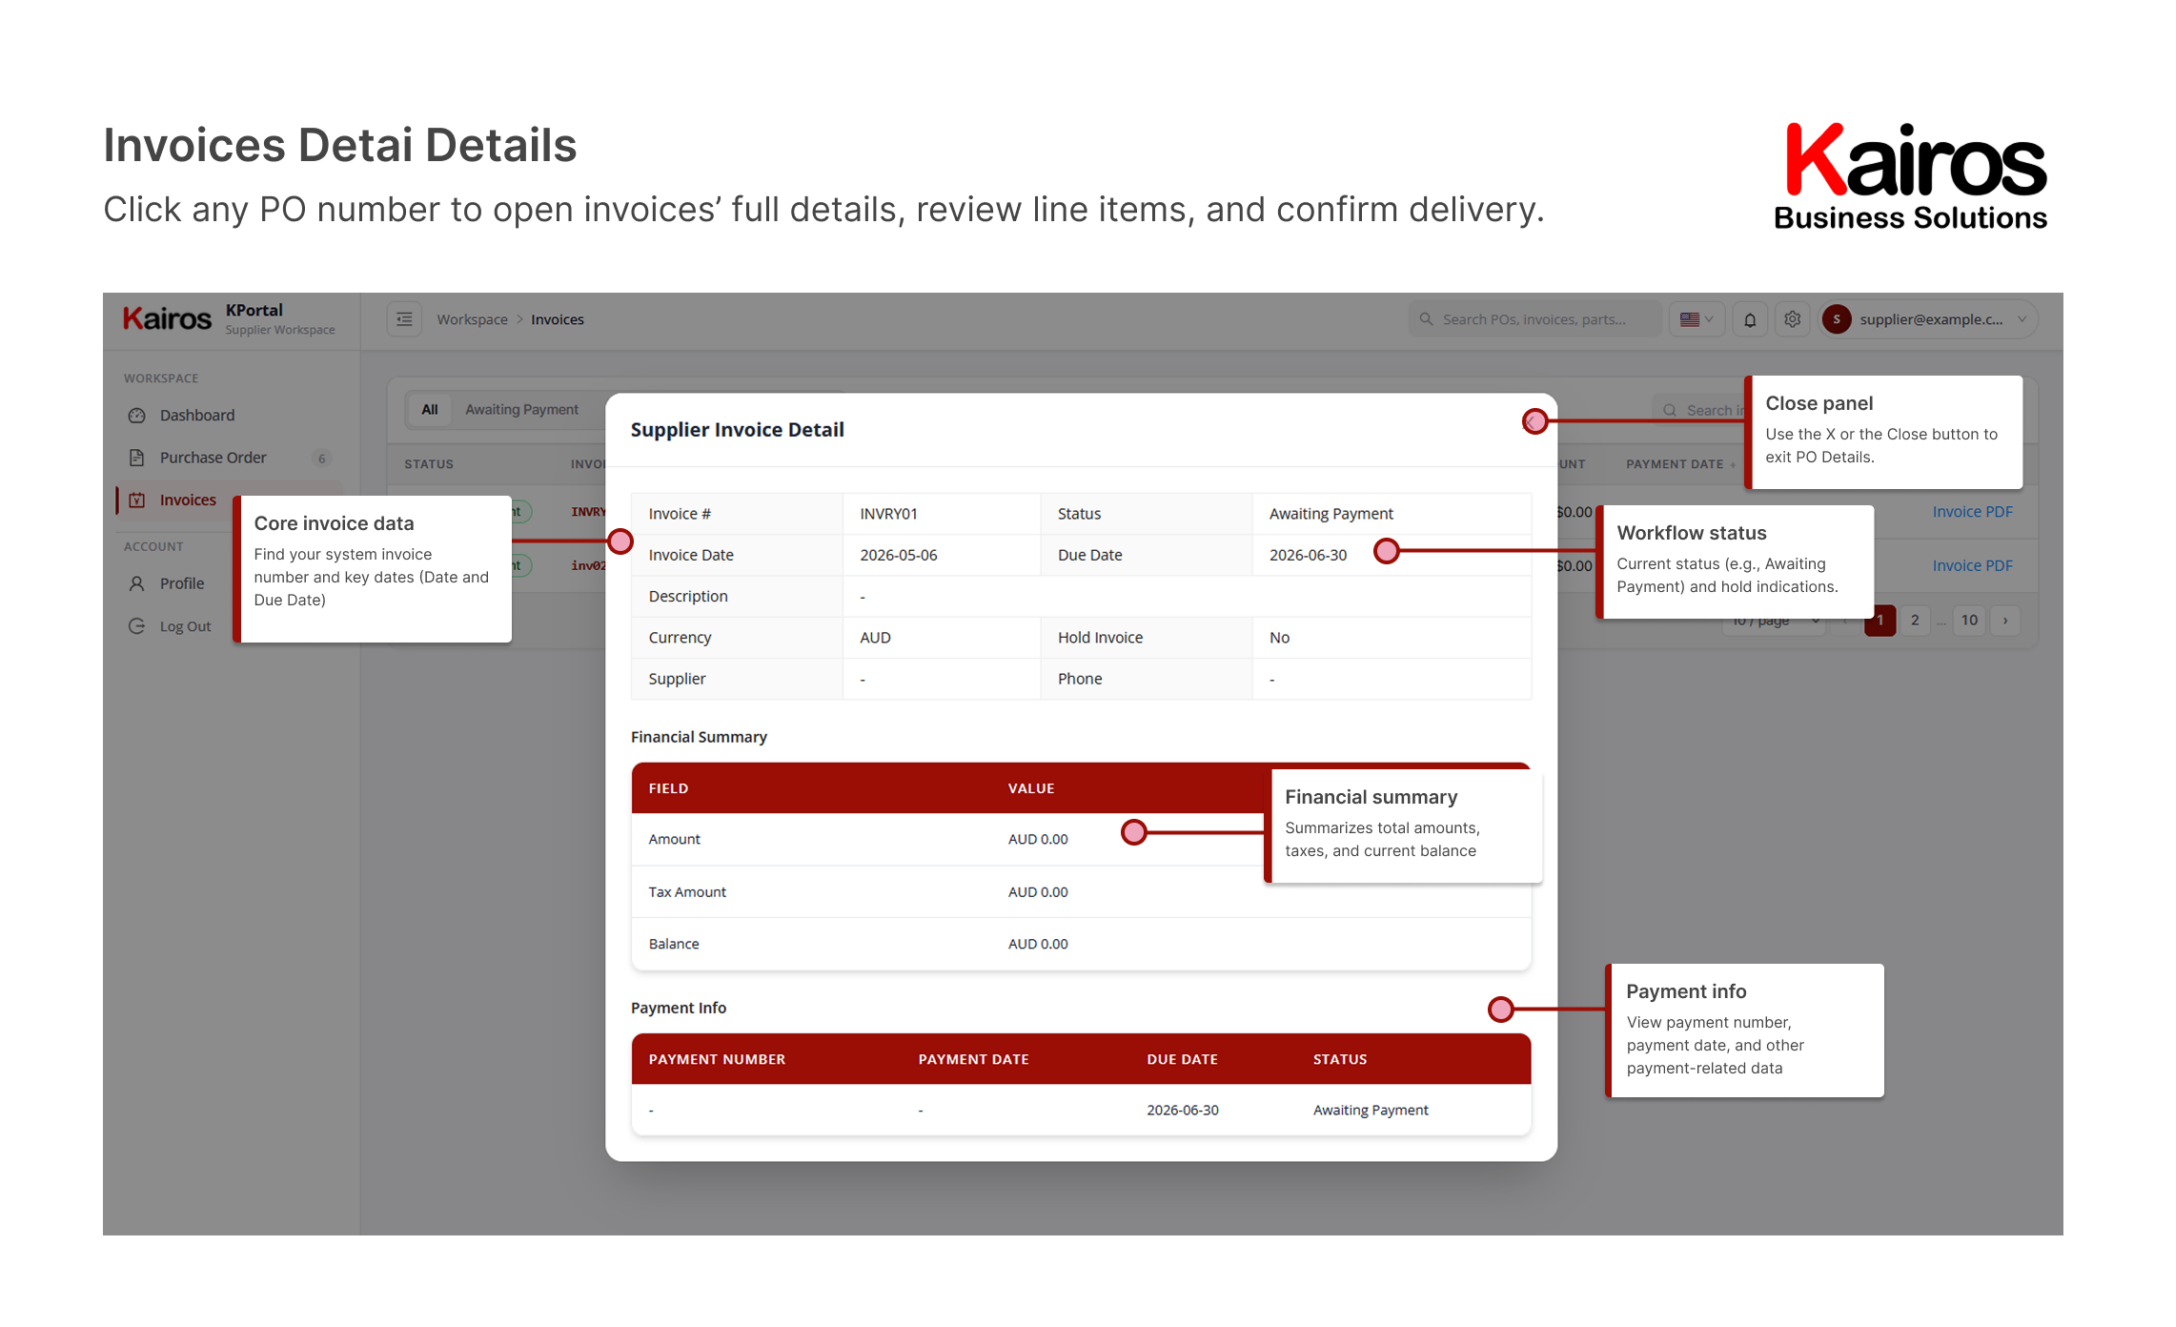Click the Payment Info due date 2026-06-30
Image resolution: width=2176 pixels, height=1327 pixels.
(x=1182, y=1111)
